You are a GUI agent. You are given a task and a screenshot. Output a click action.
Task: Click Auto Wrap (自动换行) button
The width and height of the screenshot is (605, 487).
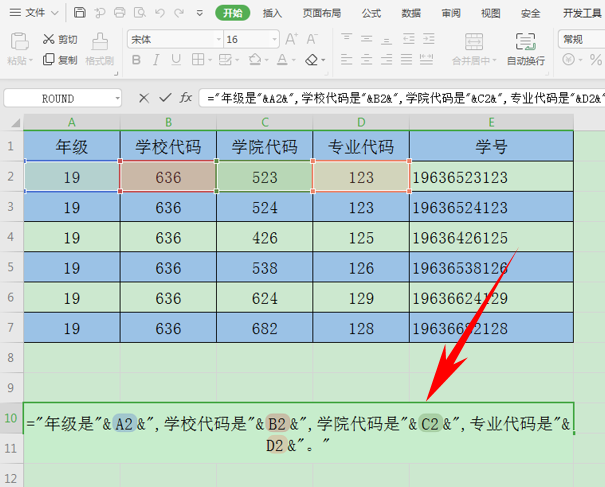526,49
